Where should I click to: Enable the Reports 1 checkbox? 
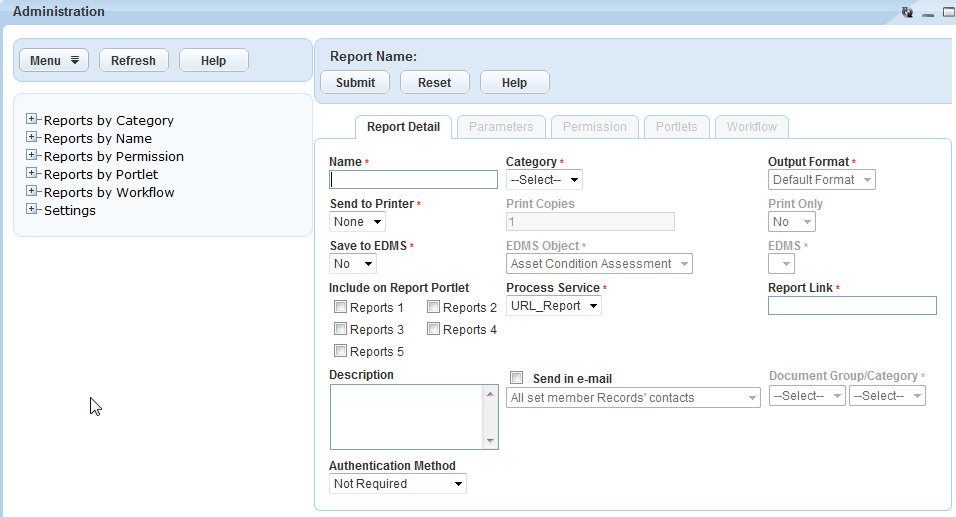pyautogui.click(x=341, y=307)
